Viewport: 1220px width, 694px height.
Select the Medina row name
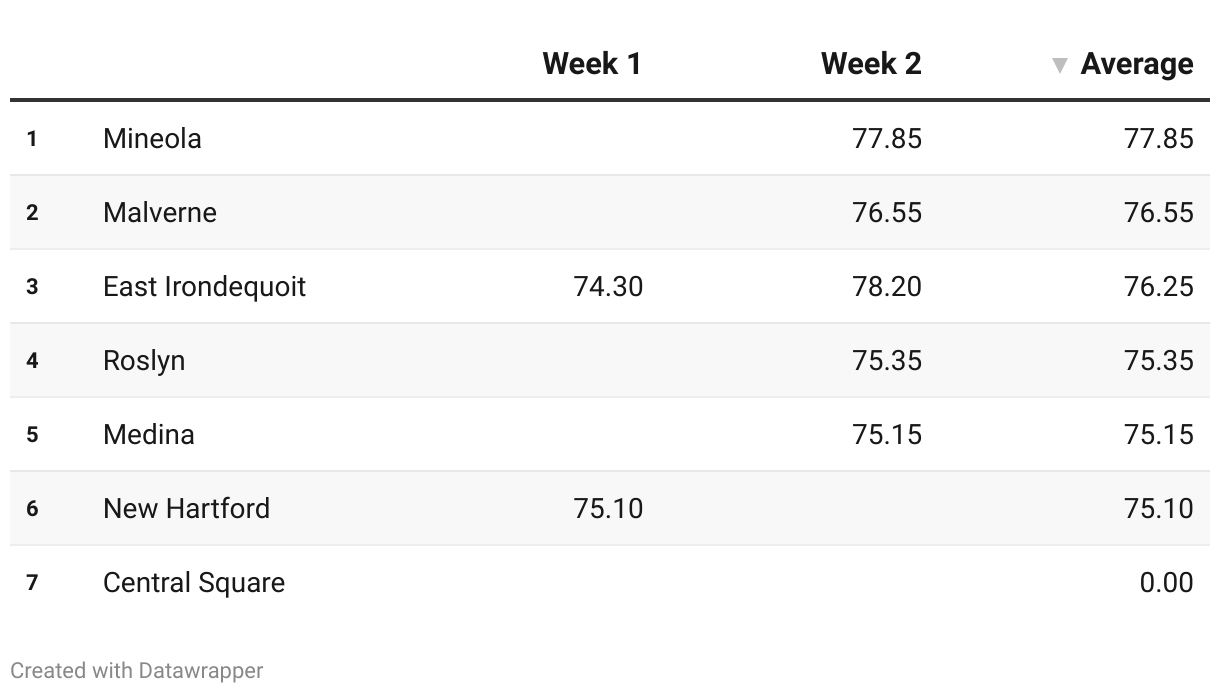[148, 434]
